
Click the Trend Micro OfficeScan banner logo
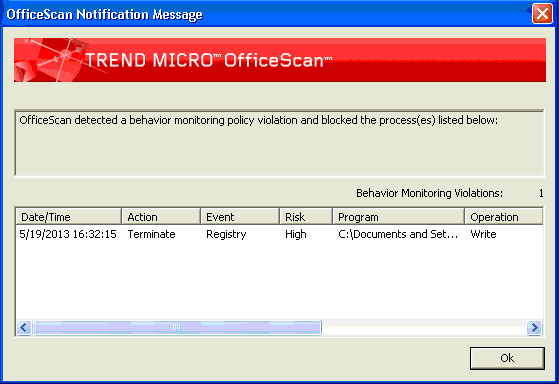(280, 60)
